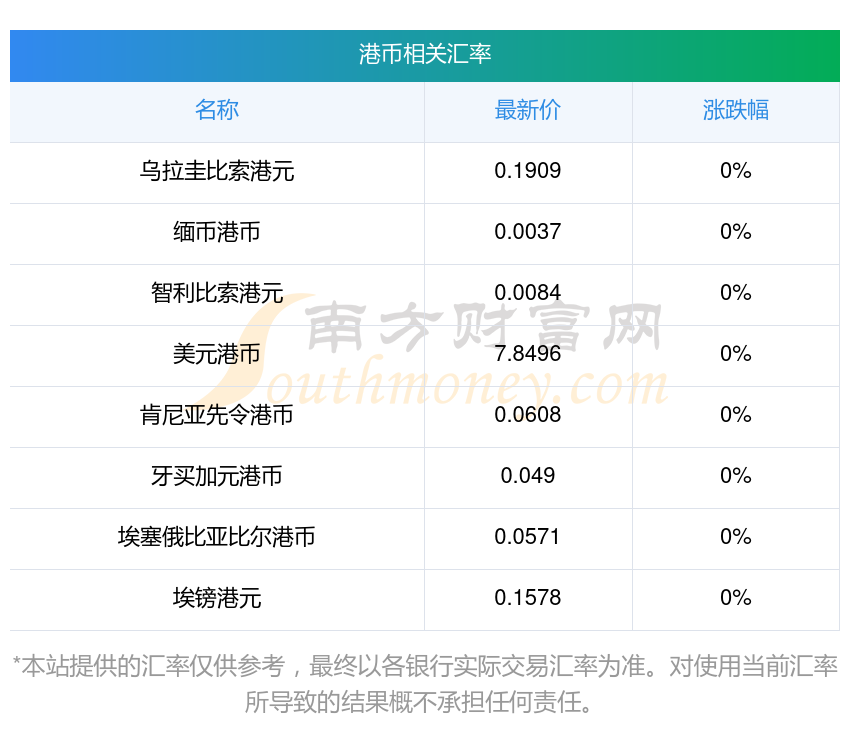Select the 7.8496 price value
850x733 pixels.
(x=527, y=354)
